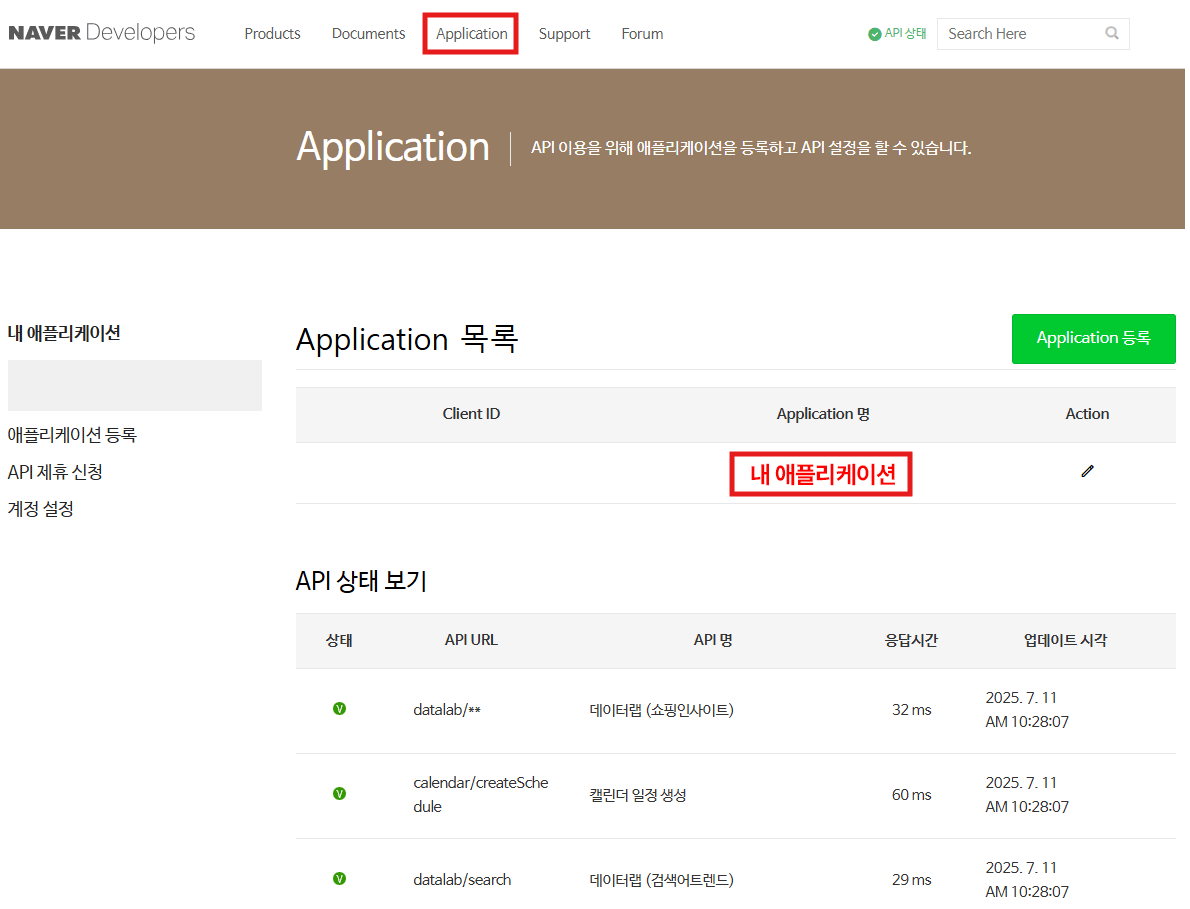This screenshot has height=909, width=1190.
Task: Click the Application 등록 green button
Action: pos(1093,338)
